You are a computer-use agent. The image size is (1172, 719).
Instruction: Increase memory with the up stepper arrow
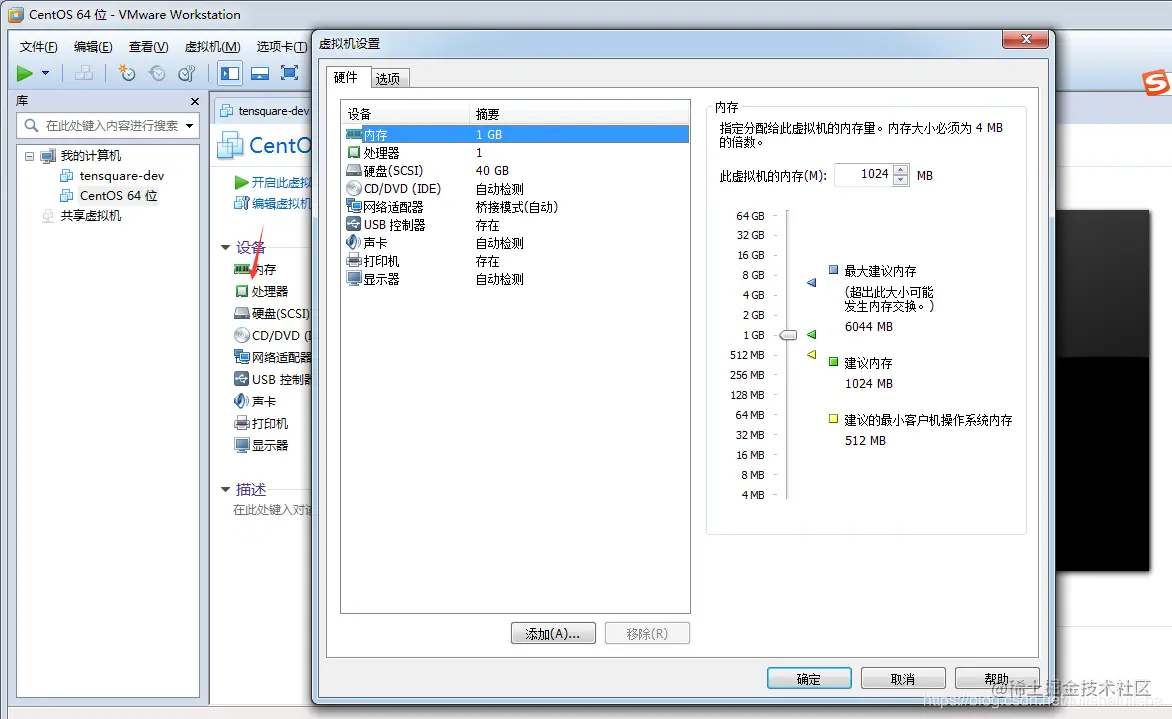coord(901,170)
